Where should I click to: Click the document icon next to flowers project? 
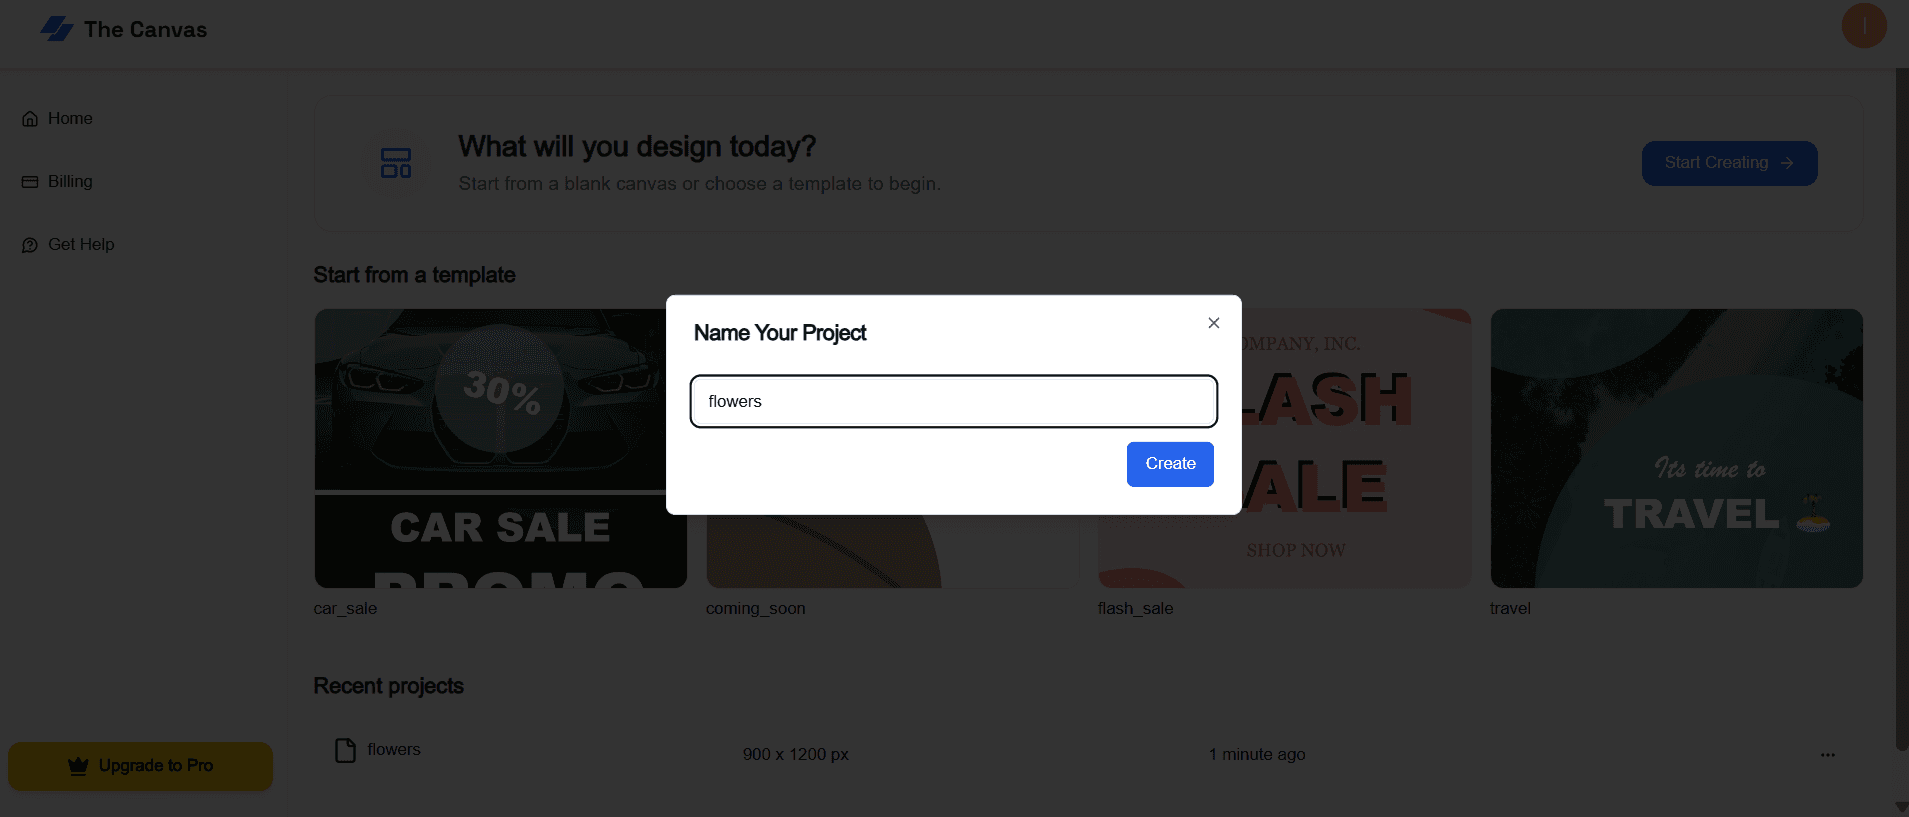(345, 750)
